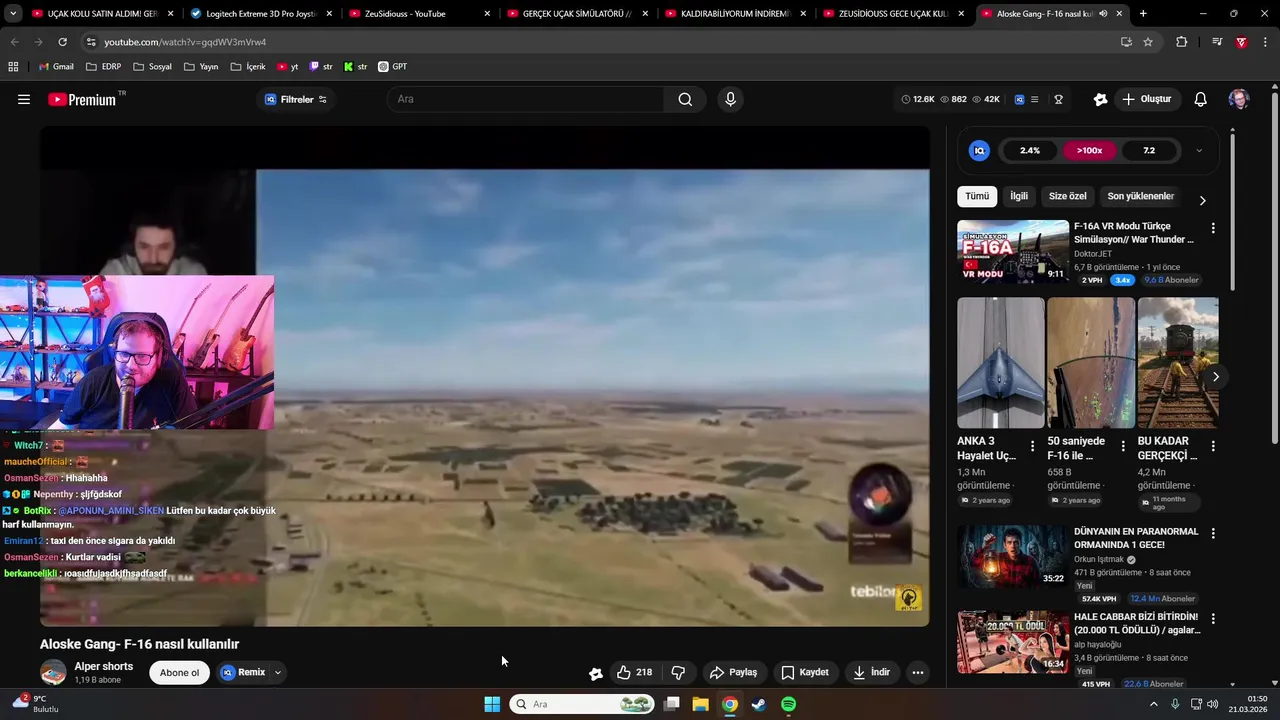Image resolution: width=1280 pixels, height=720 pixels.
Task: Open F-16A VR Modu video thumbnail
Action: coord(1013,252)
